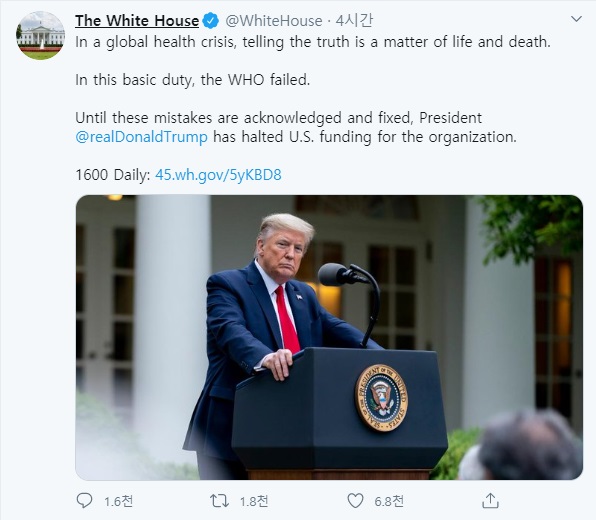The height and width of the screenshot is (520, 596).
Task: Retweet using the retweet arrows icon
Action: point(220,501)
